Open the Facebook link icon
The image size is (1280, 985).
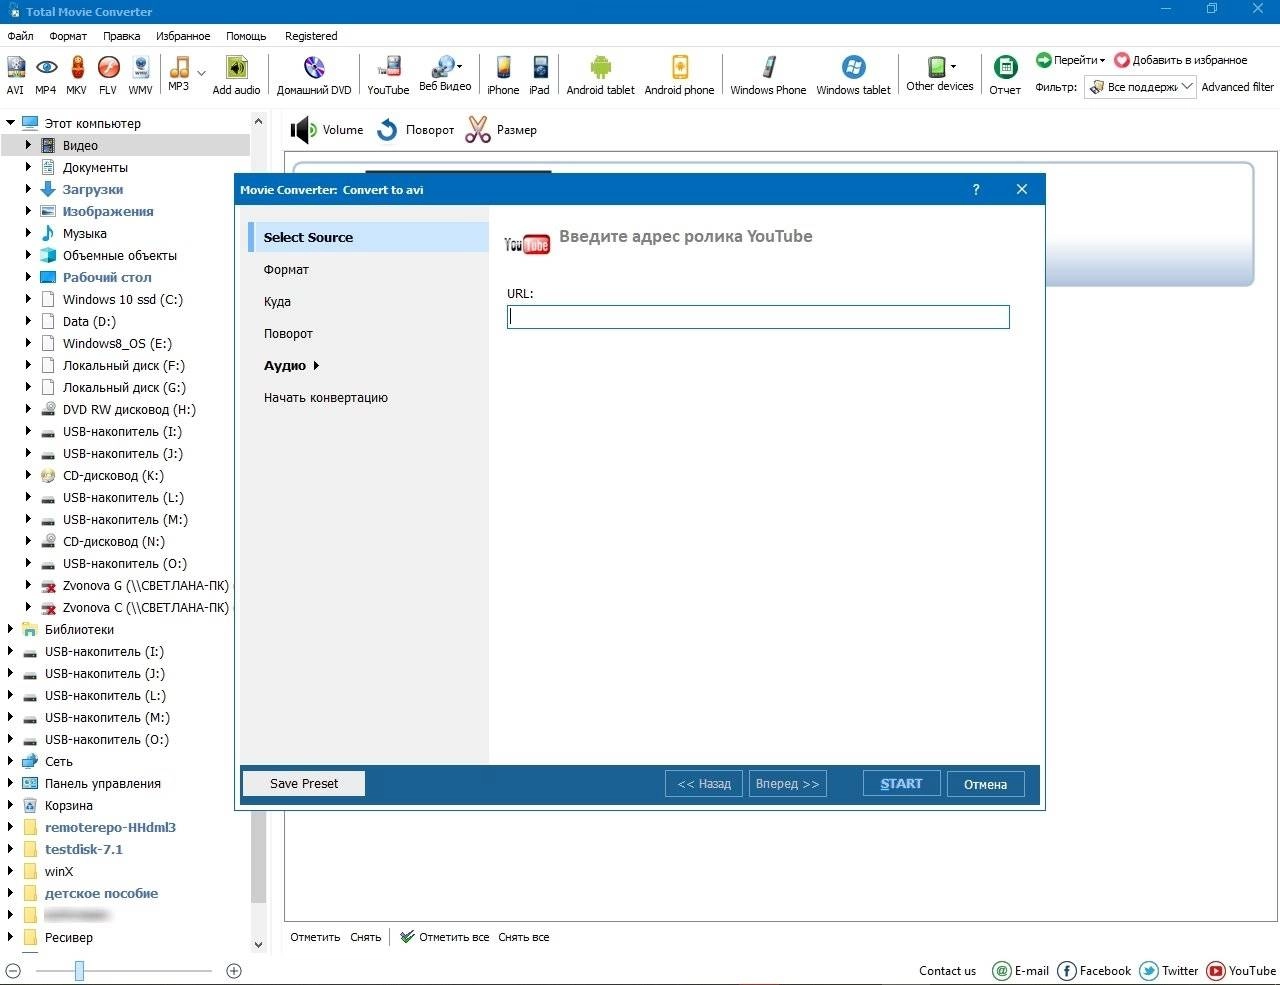coord(1067,971)
